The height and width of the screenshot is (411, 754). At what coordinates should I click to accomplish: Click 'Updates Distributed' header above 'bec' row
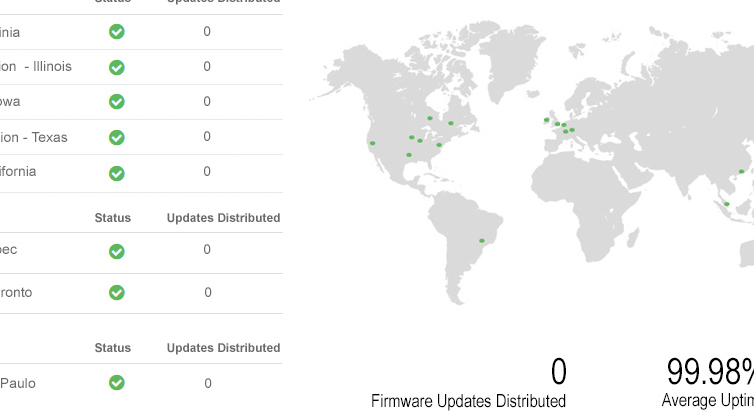[x=224, y=218]
